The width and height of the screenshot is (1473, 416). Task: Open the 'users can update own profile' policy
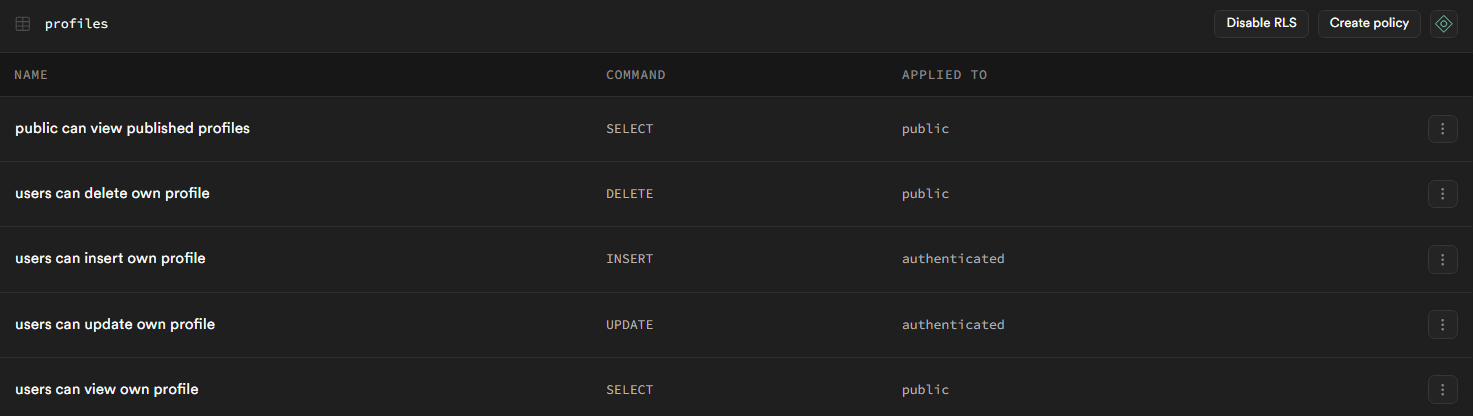(115, 325)
